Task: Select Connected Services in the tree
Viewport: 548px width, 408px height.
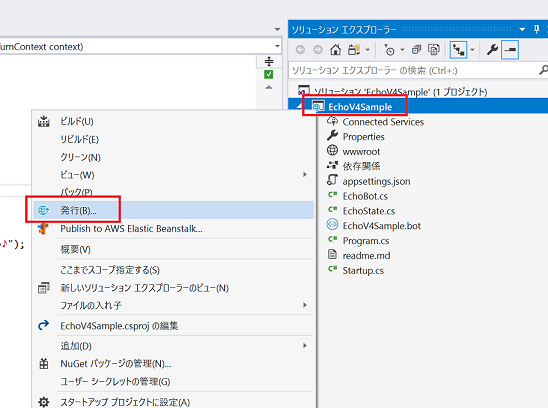Action: click(375, 122)
